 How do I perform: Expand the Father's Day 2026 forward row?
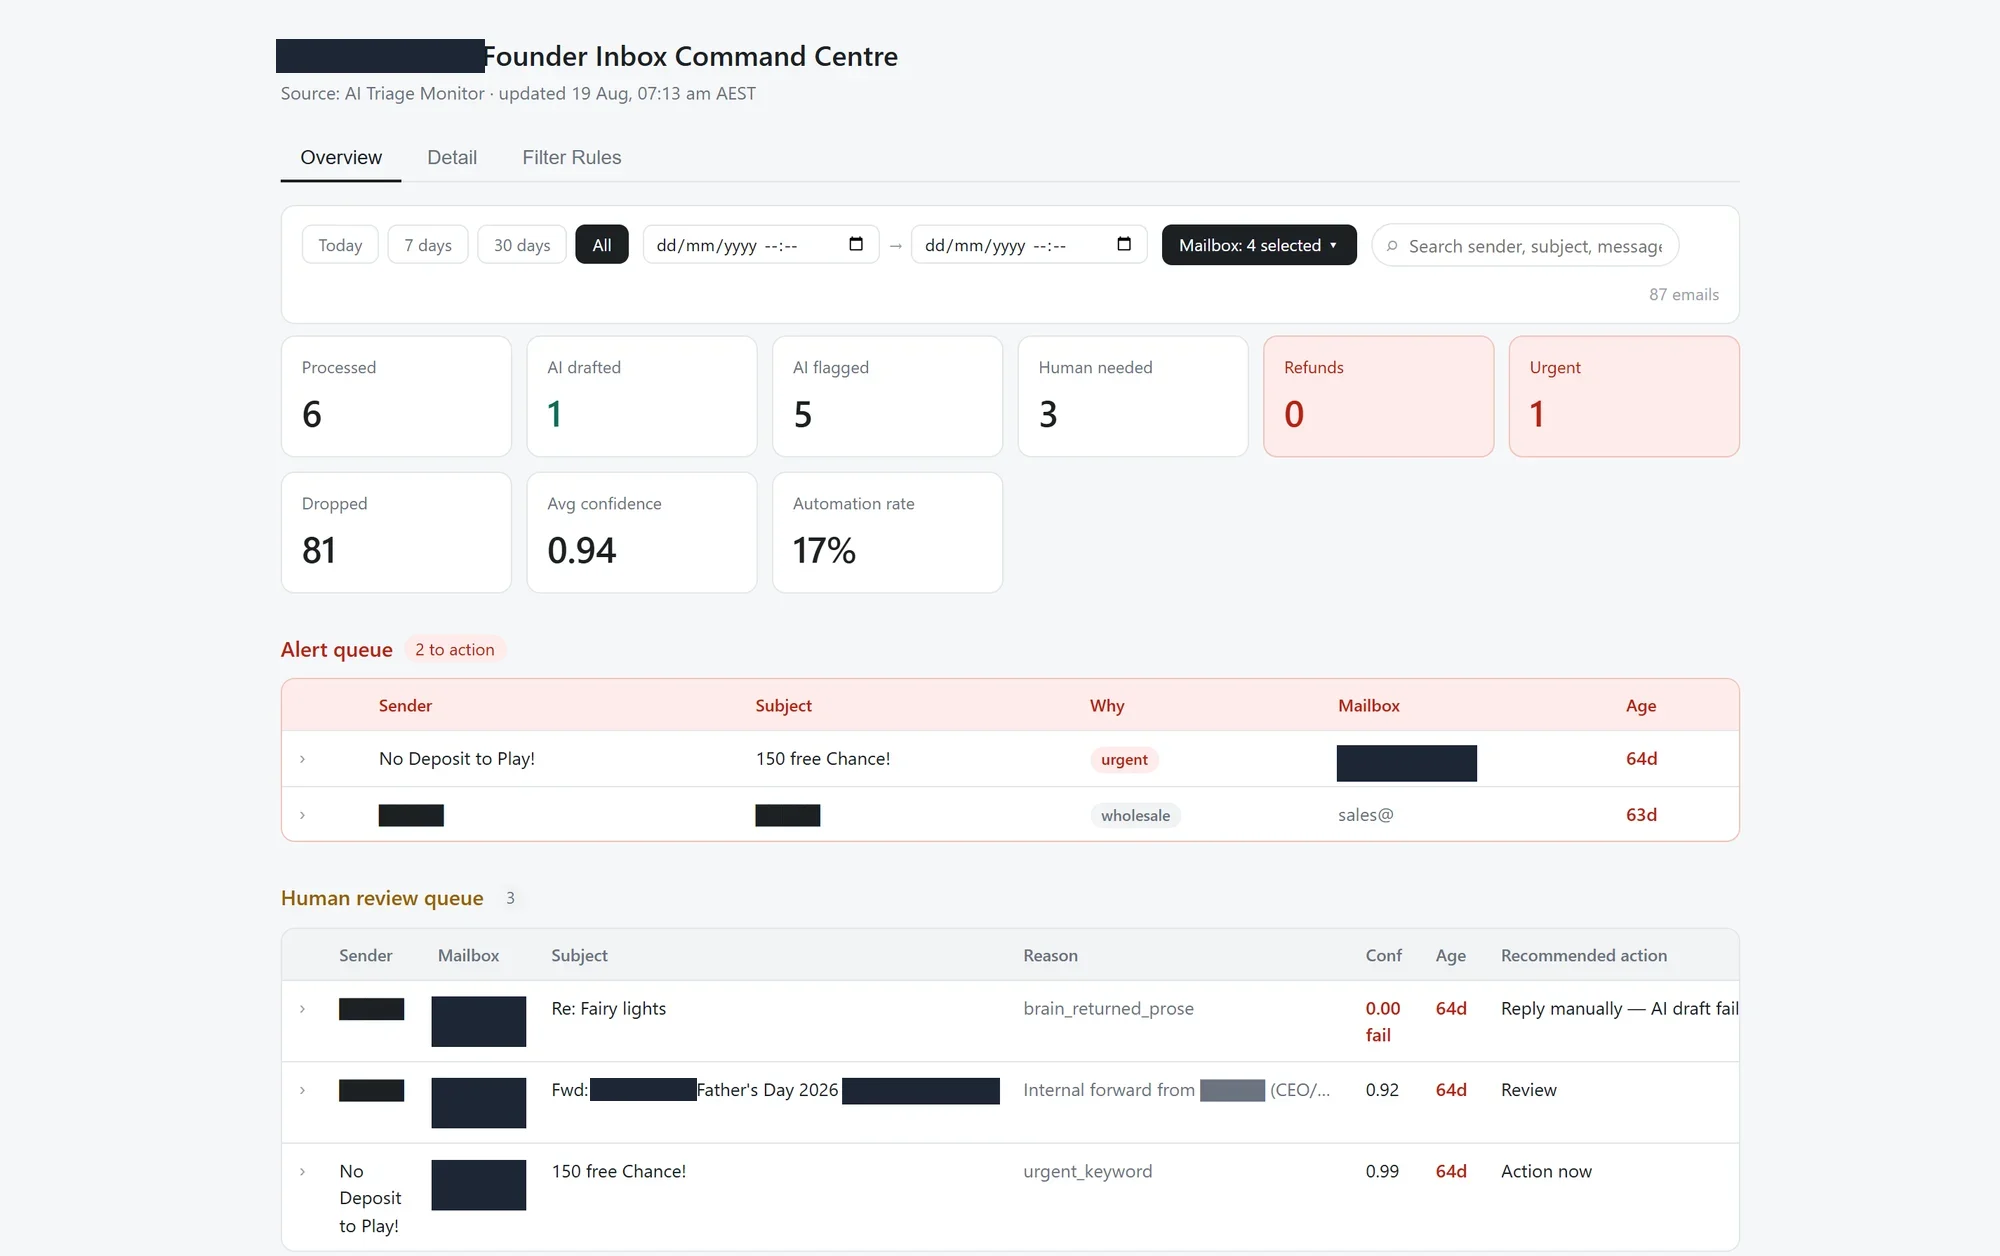pos(302,1090)
